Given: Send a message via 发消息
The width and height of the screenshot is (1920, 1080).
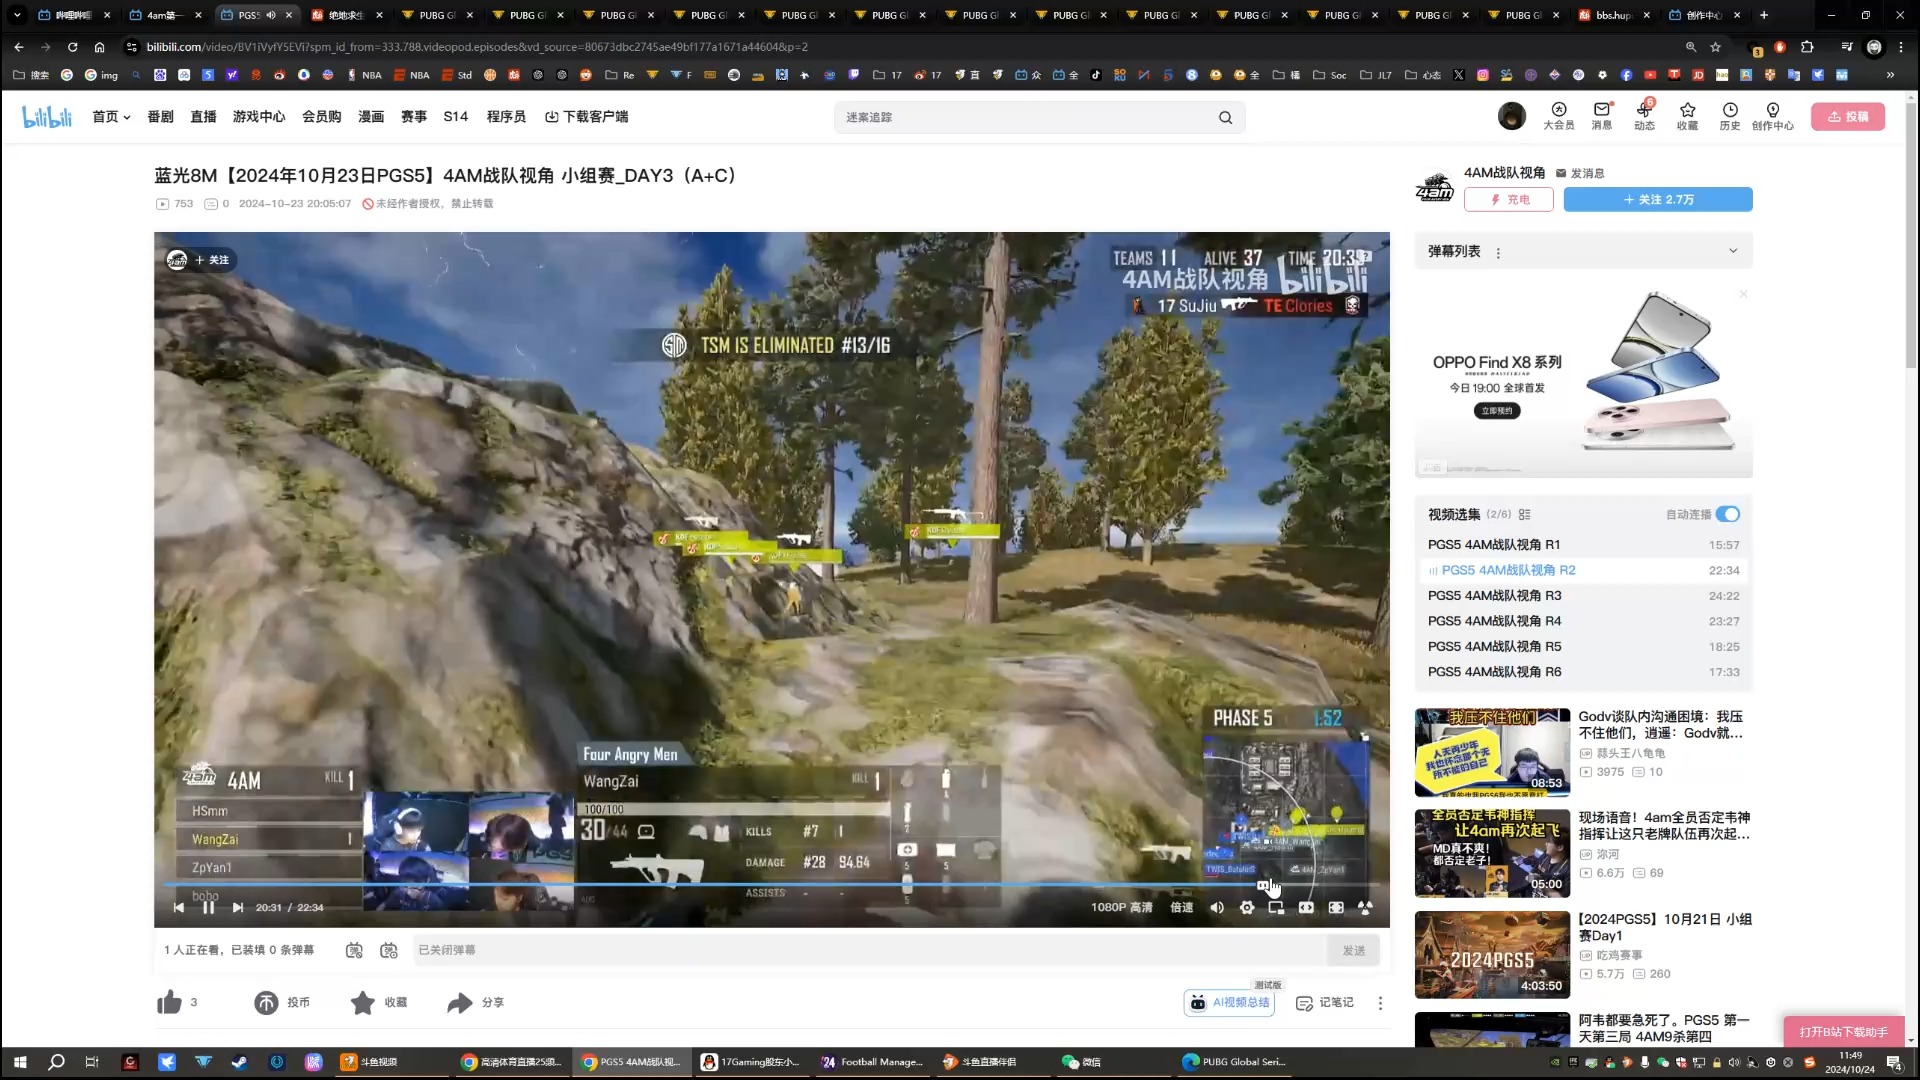Looking at the screenshot, I should (x=1580, y=173).
